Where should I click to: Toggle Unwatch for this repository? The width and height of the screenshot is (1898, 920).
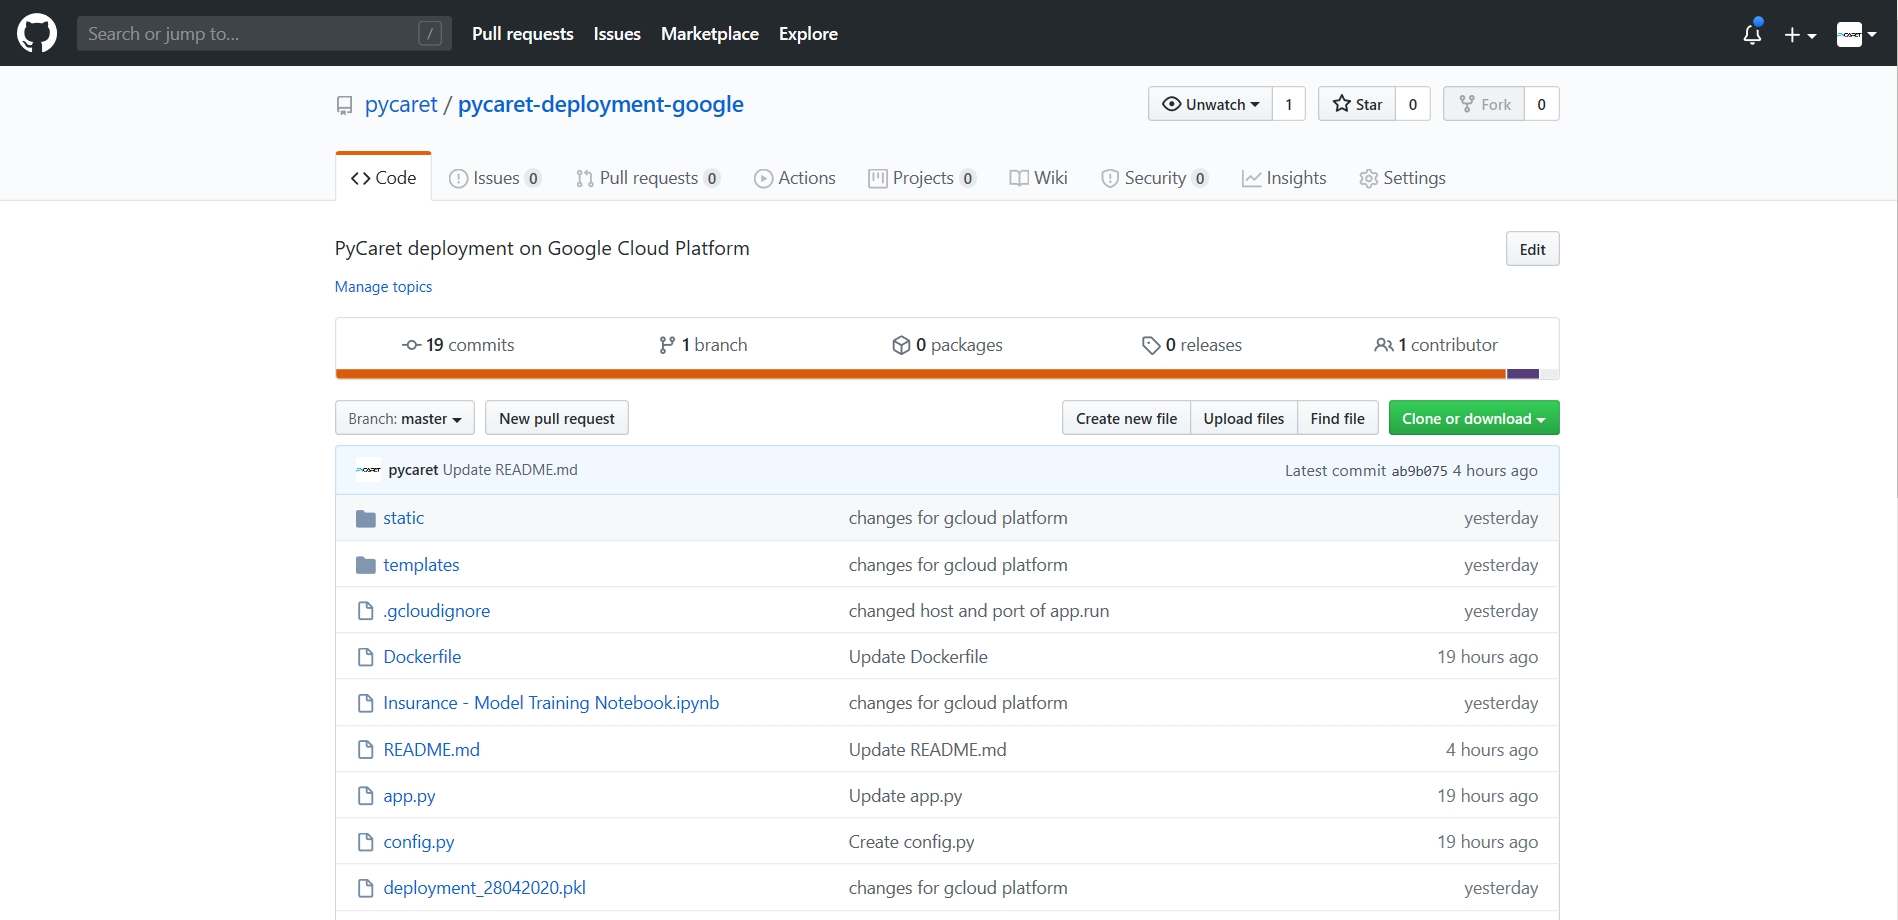[1210, 104]
